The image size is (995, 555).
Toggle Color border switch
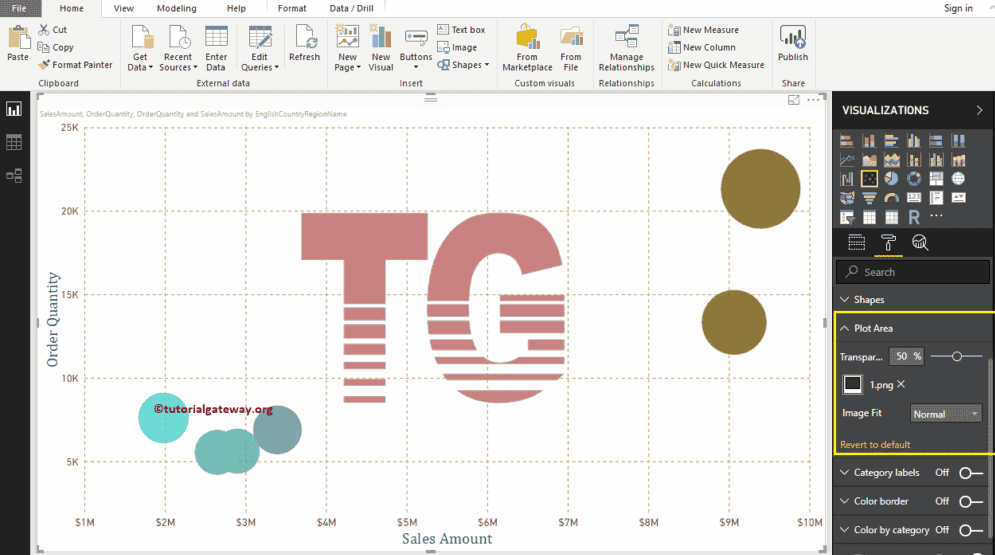970,502
